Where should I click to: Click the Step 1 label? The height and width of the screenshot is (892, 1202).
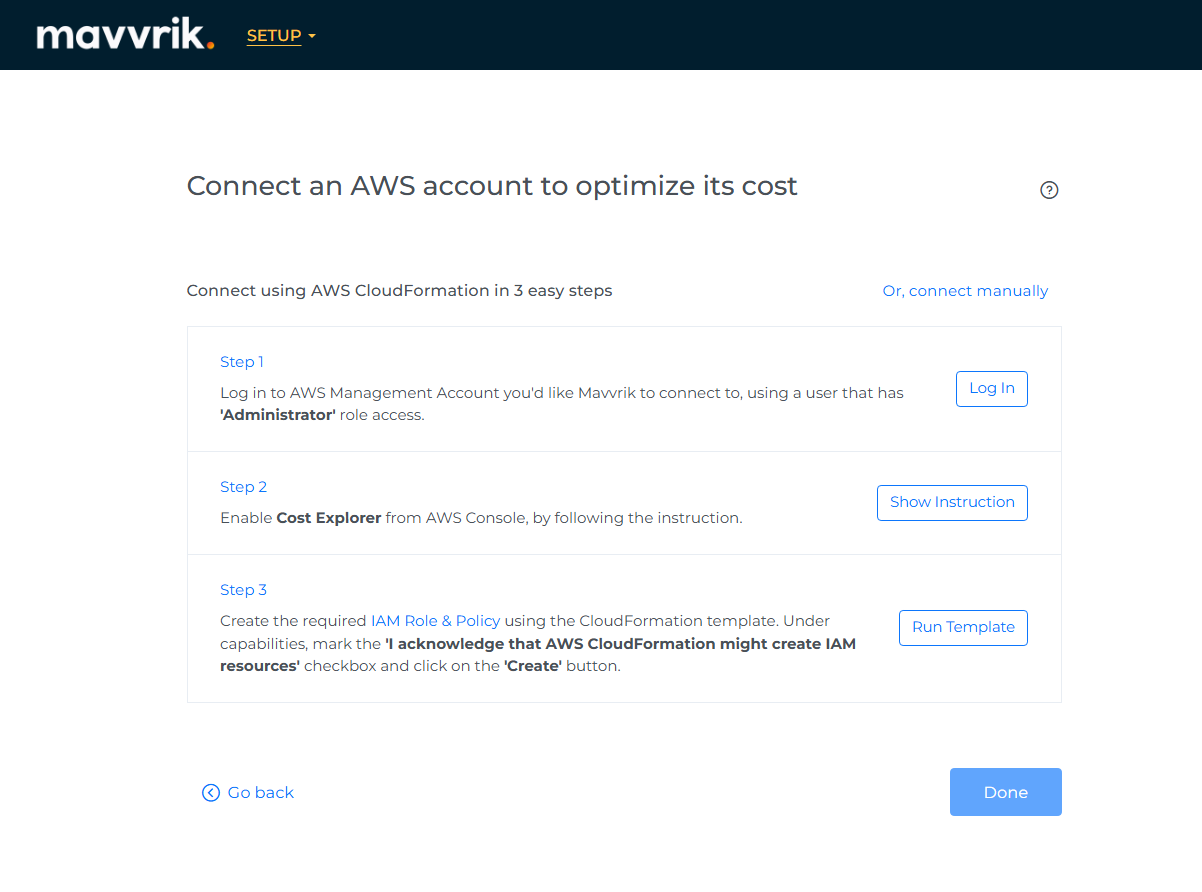[x=242, y=362]
